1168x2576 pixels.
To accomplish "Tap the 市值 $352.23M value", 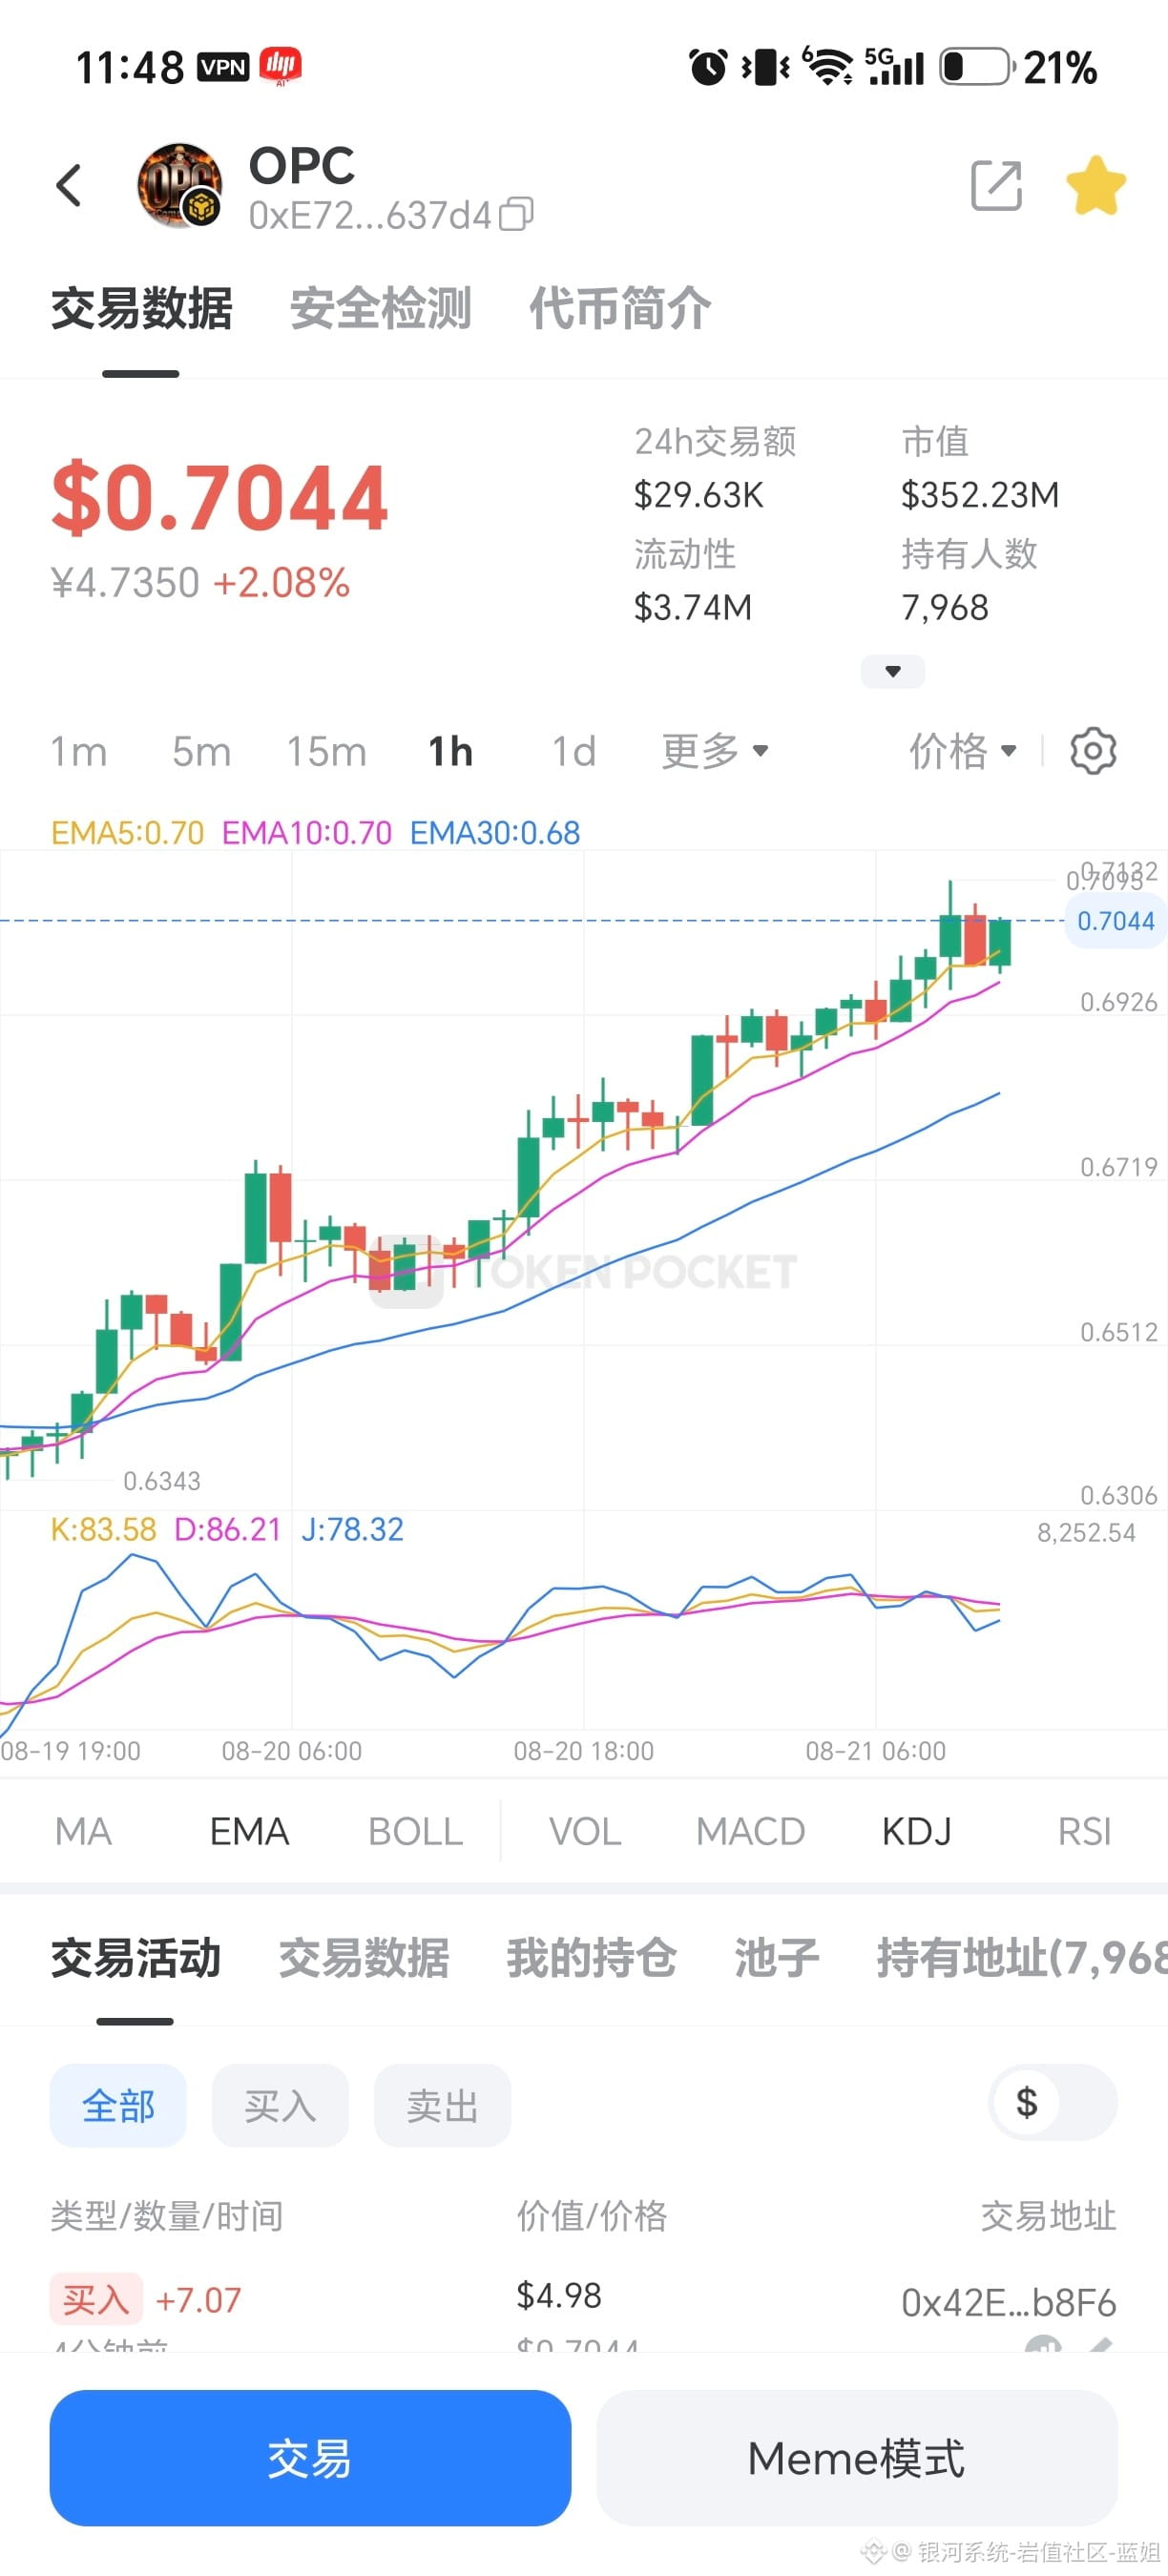I will [980, 495].
